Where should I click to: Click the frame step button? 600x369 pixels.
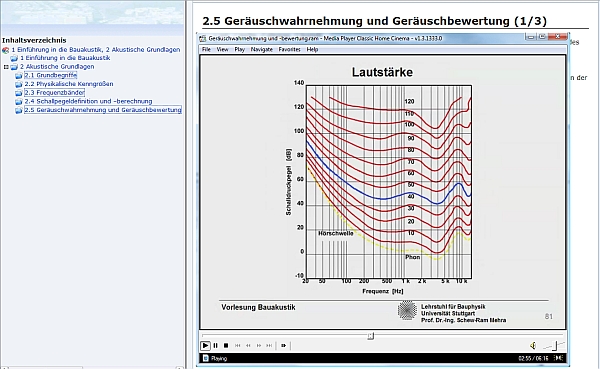284,345
